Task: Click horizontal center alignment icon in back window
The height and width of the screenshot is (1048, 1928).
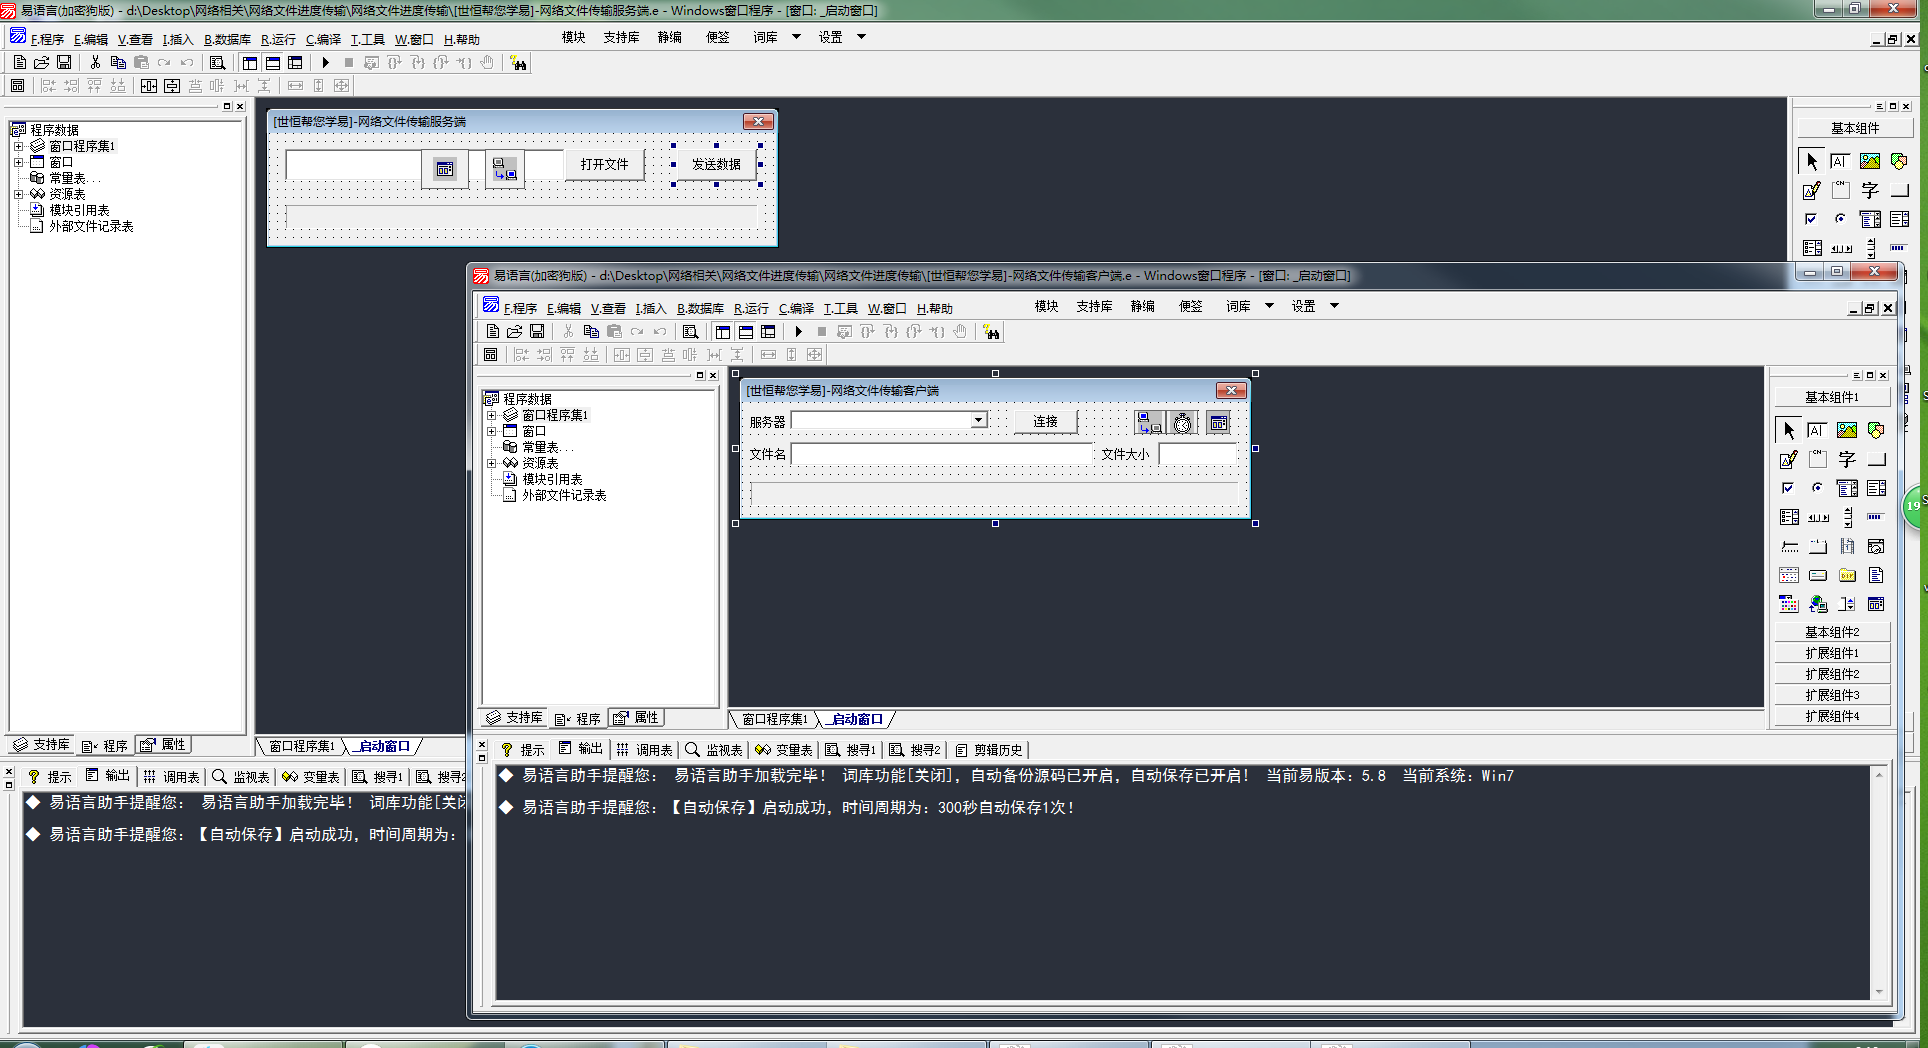Action: (149, 86)
